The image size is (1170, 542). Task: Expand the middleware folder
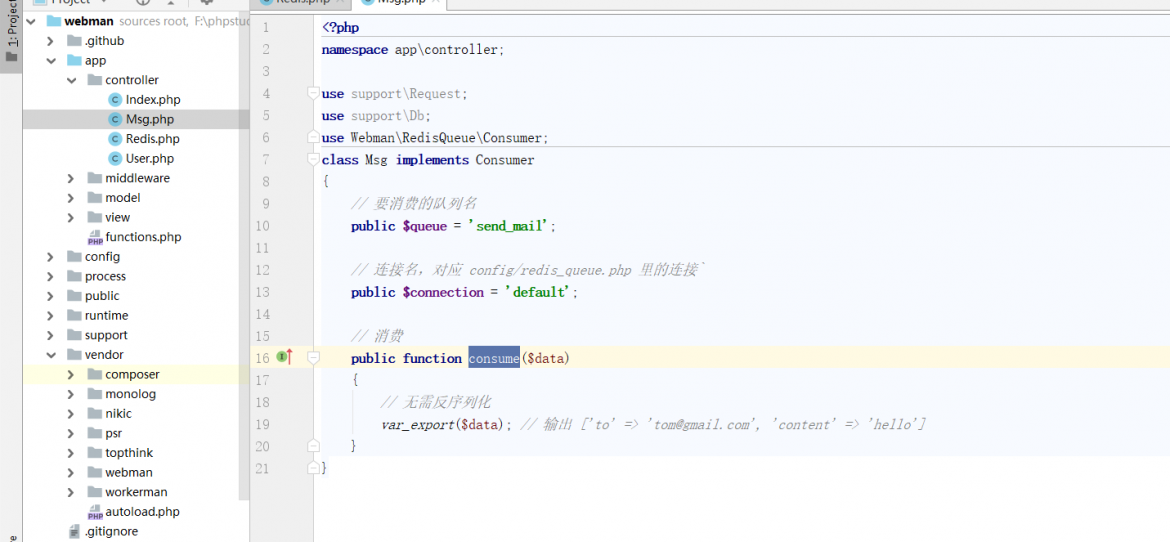click(72, 178)
